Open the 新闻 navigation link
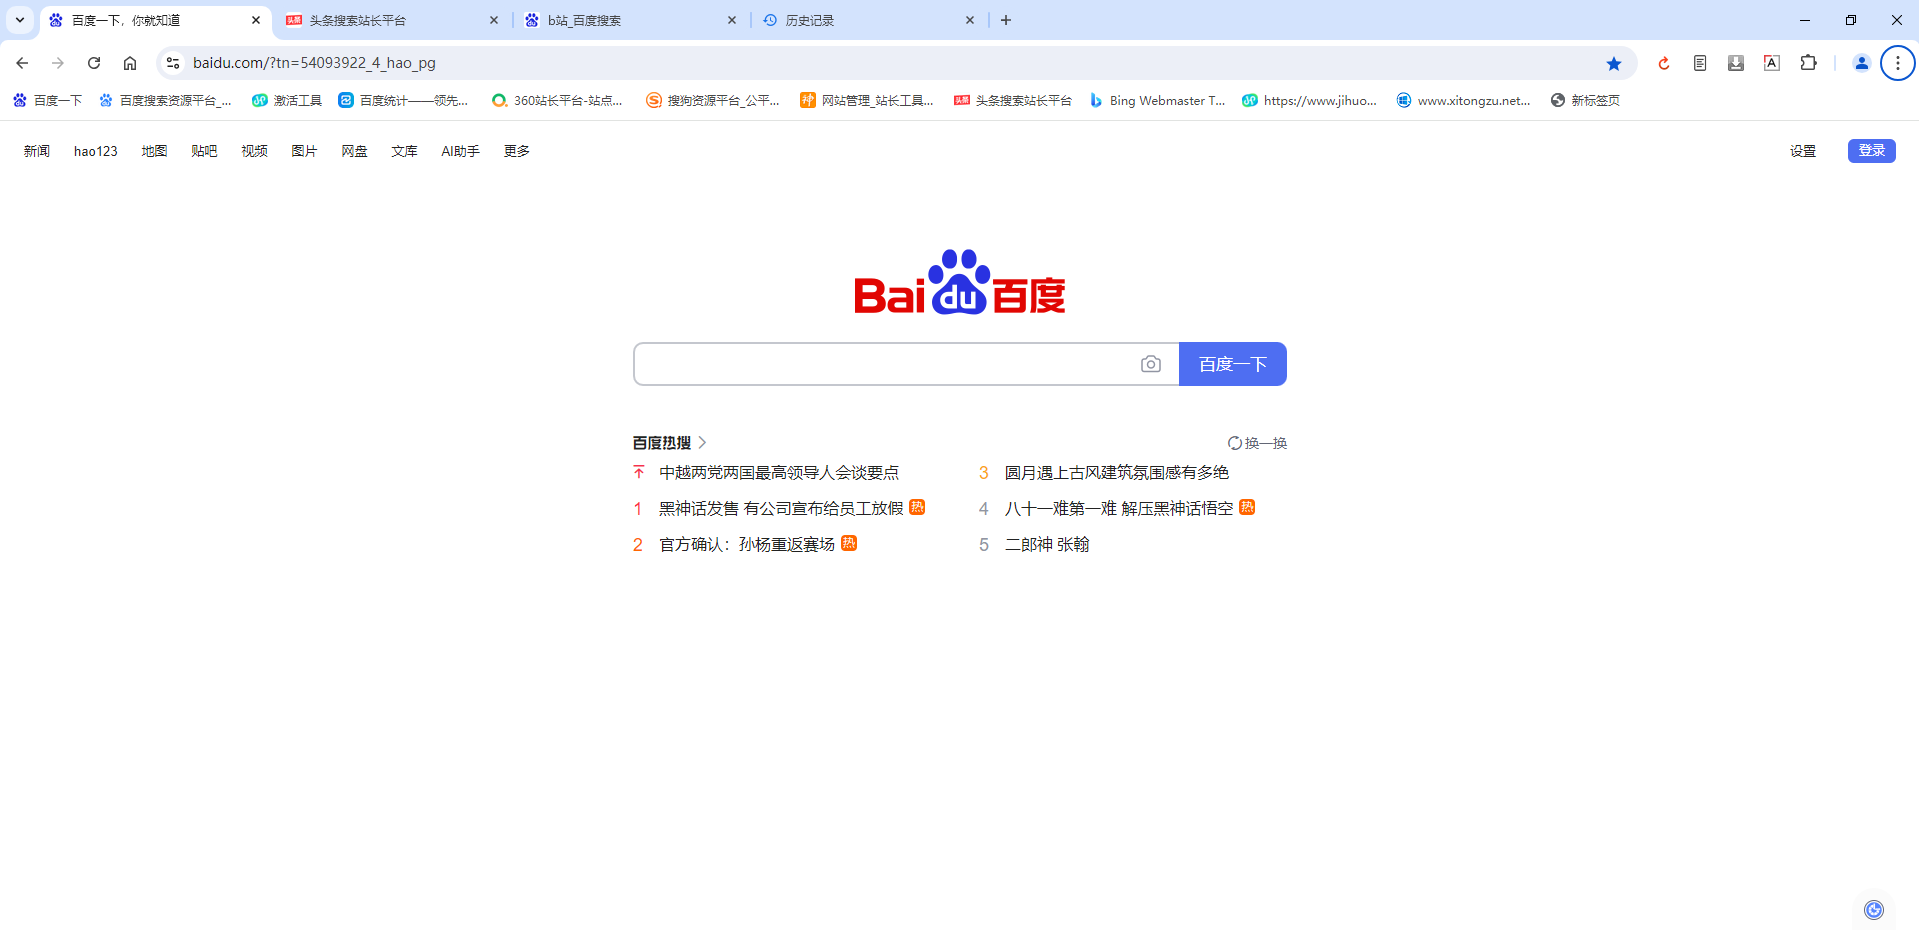 pos(37,151)
